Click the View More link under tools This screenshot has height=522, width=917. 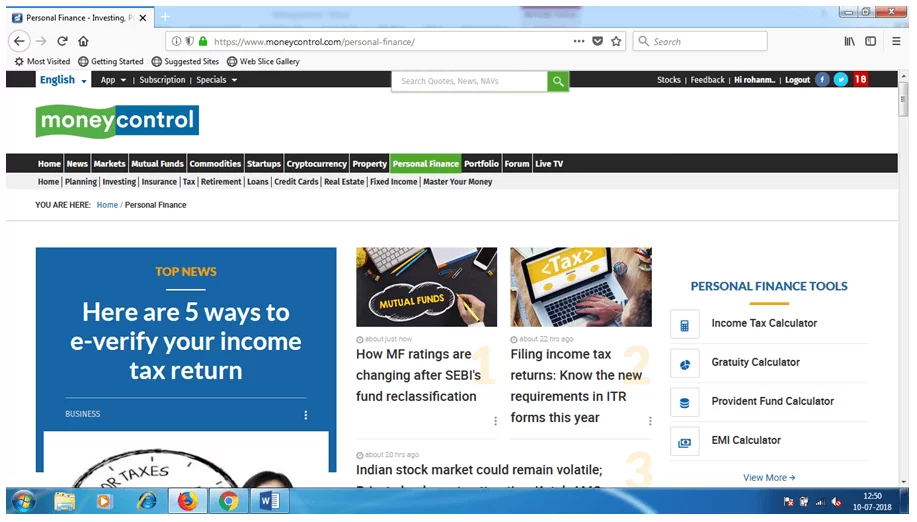[769, 478]
